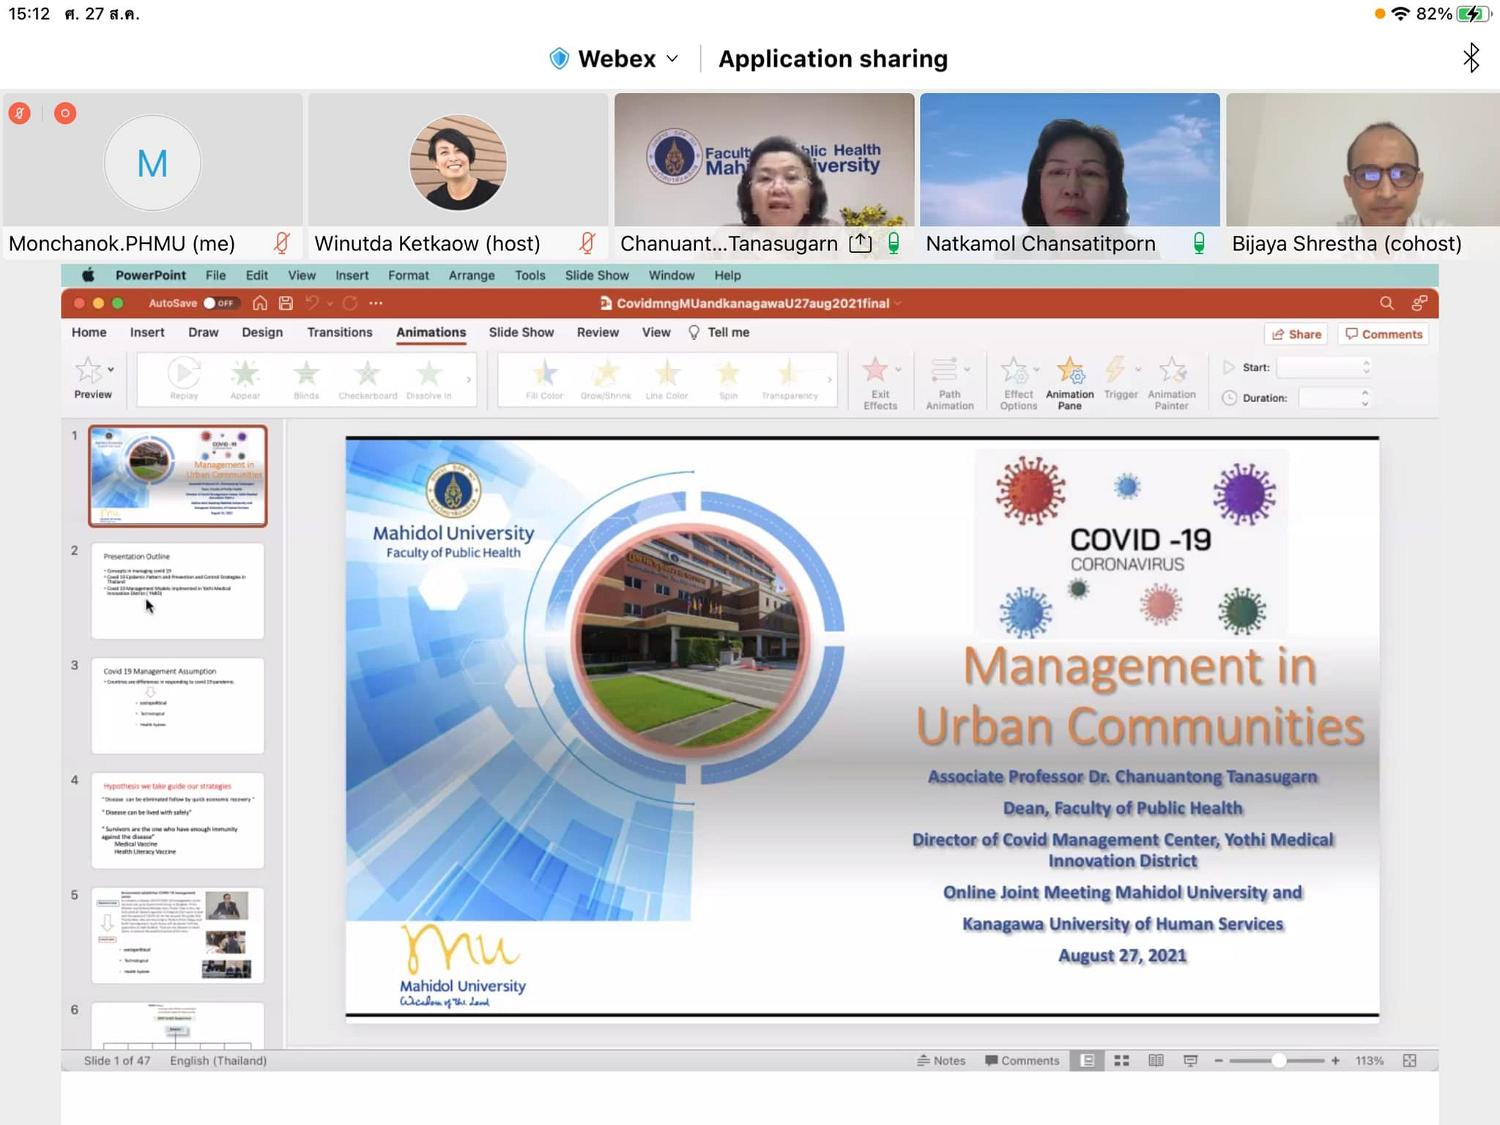Switch to slide sorter view icon
This screenshot has height=1125, width=1500.
1122,1060
